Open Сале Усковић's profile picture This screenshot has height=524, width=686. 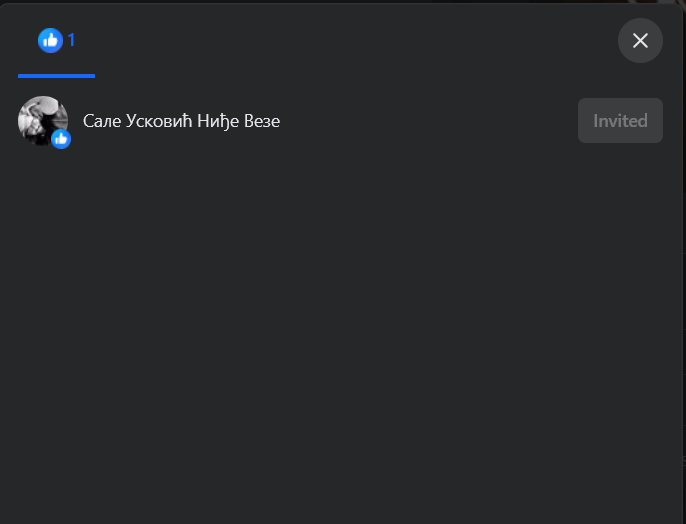(x=43, y=121)
